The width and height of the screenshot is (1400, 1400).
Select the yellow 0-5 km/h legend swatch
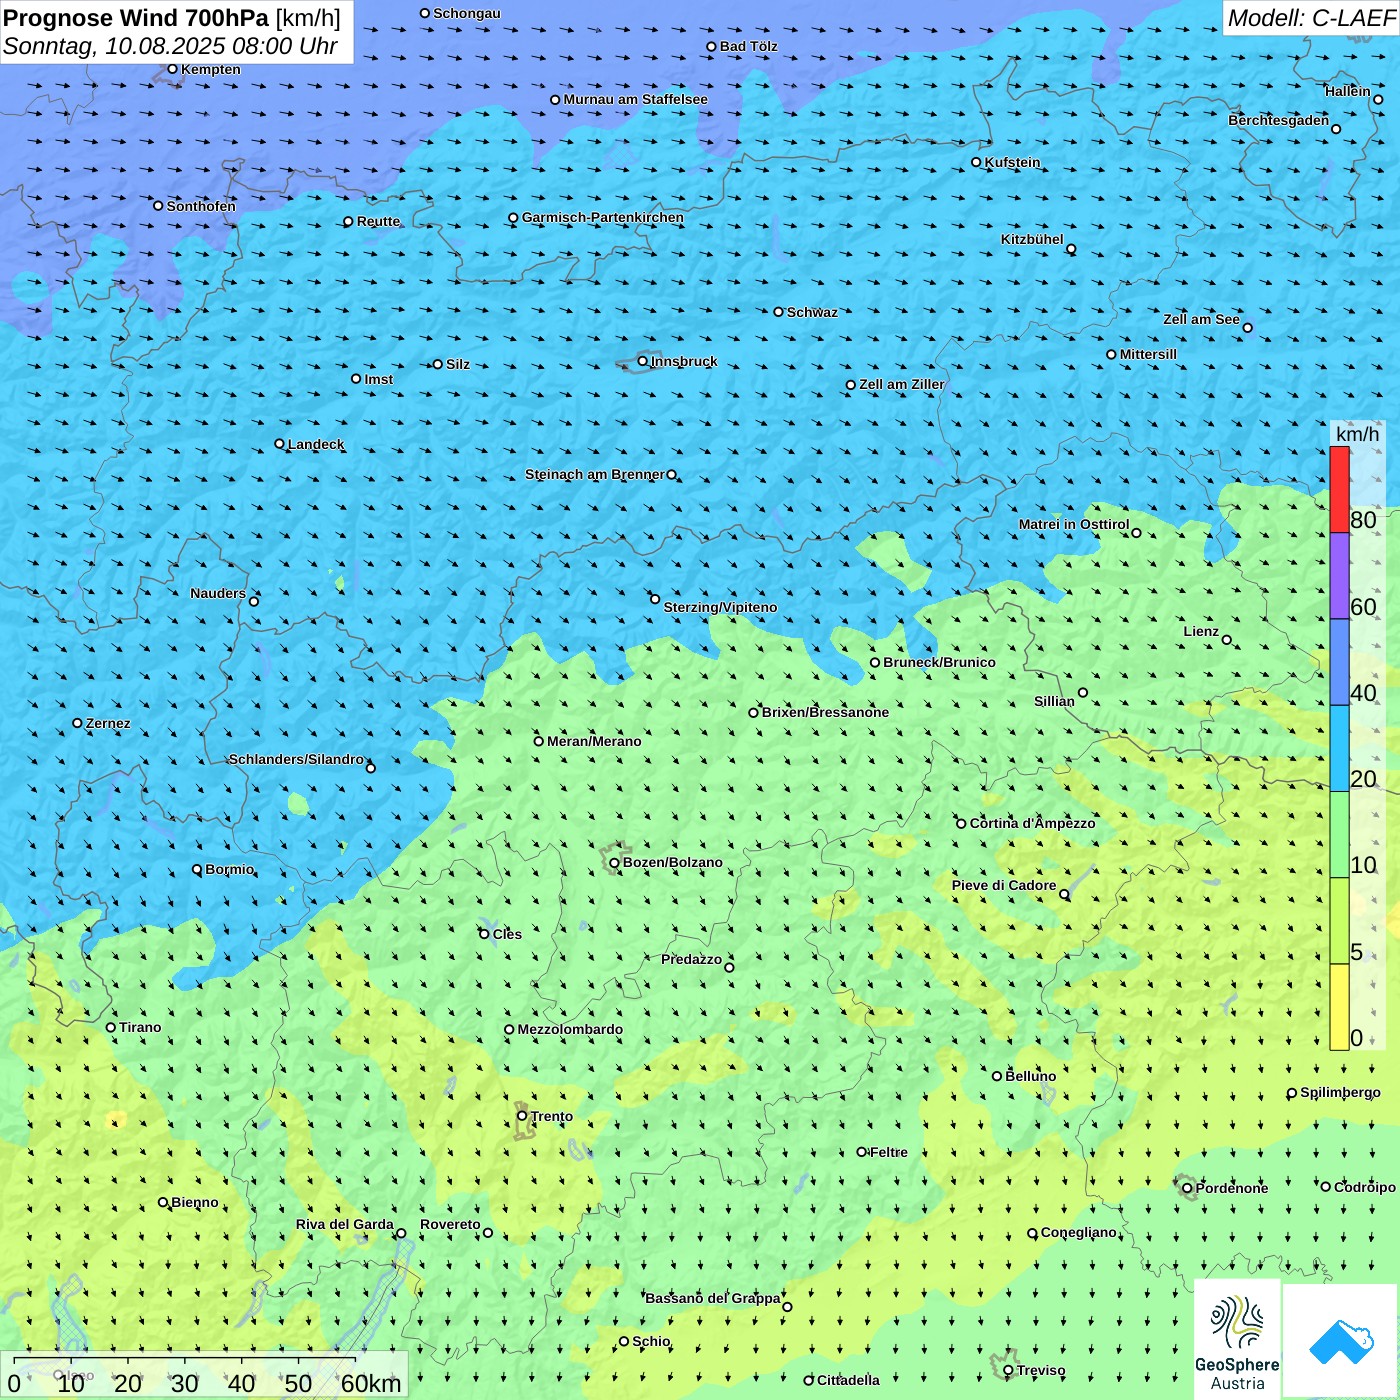(x=1339, y=1006)
